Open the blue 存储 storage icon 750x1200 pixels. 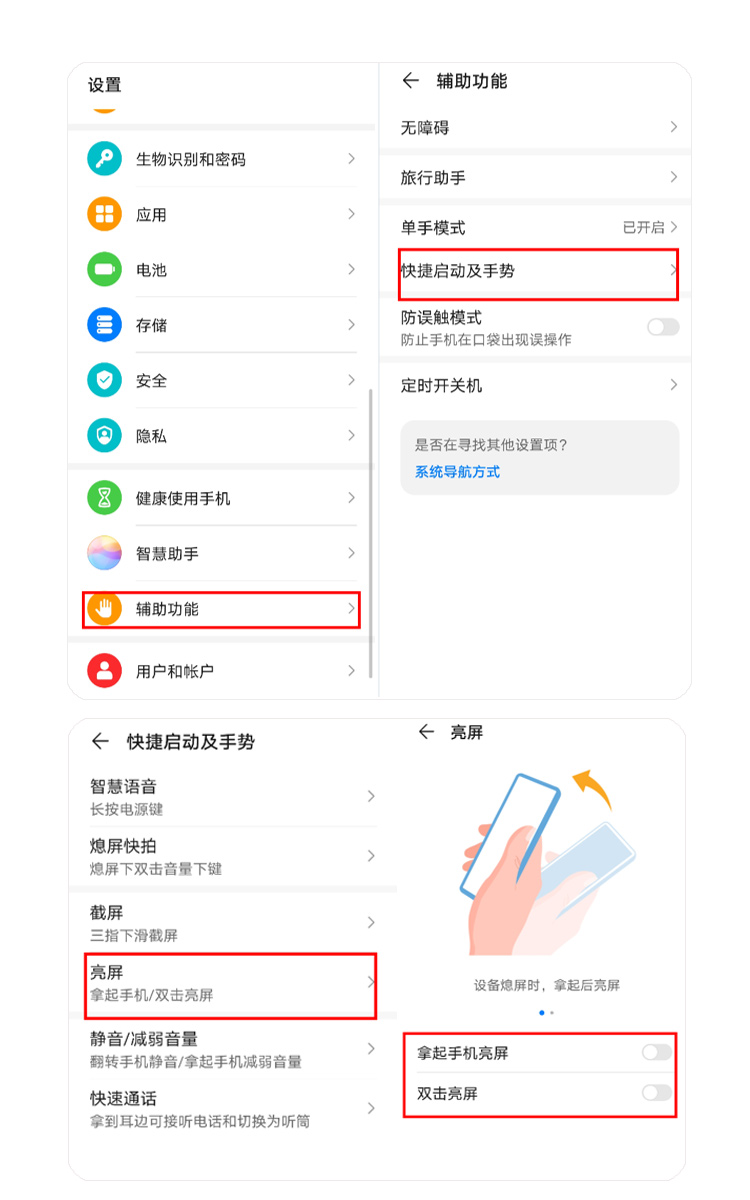click(104, 325)
